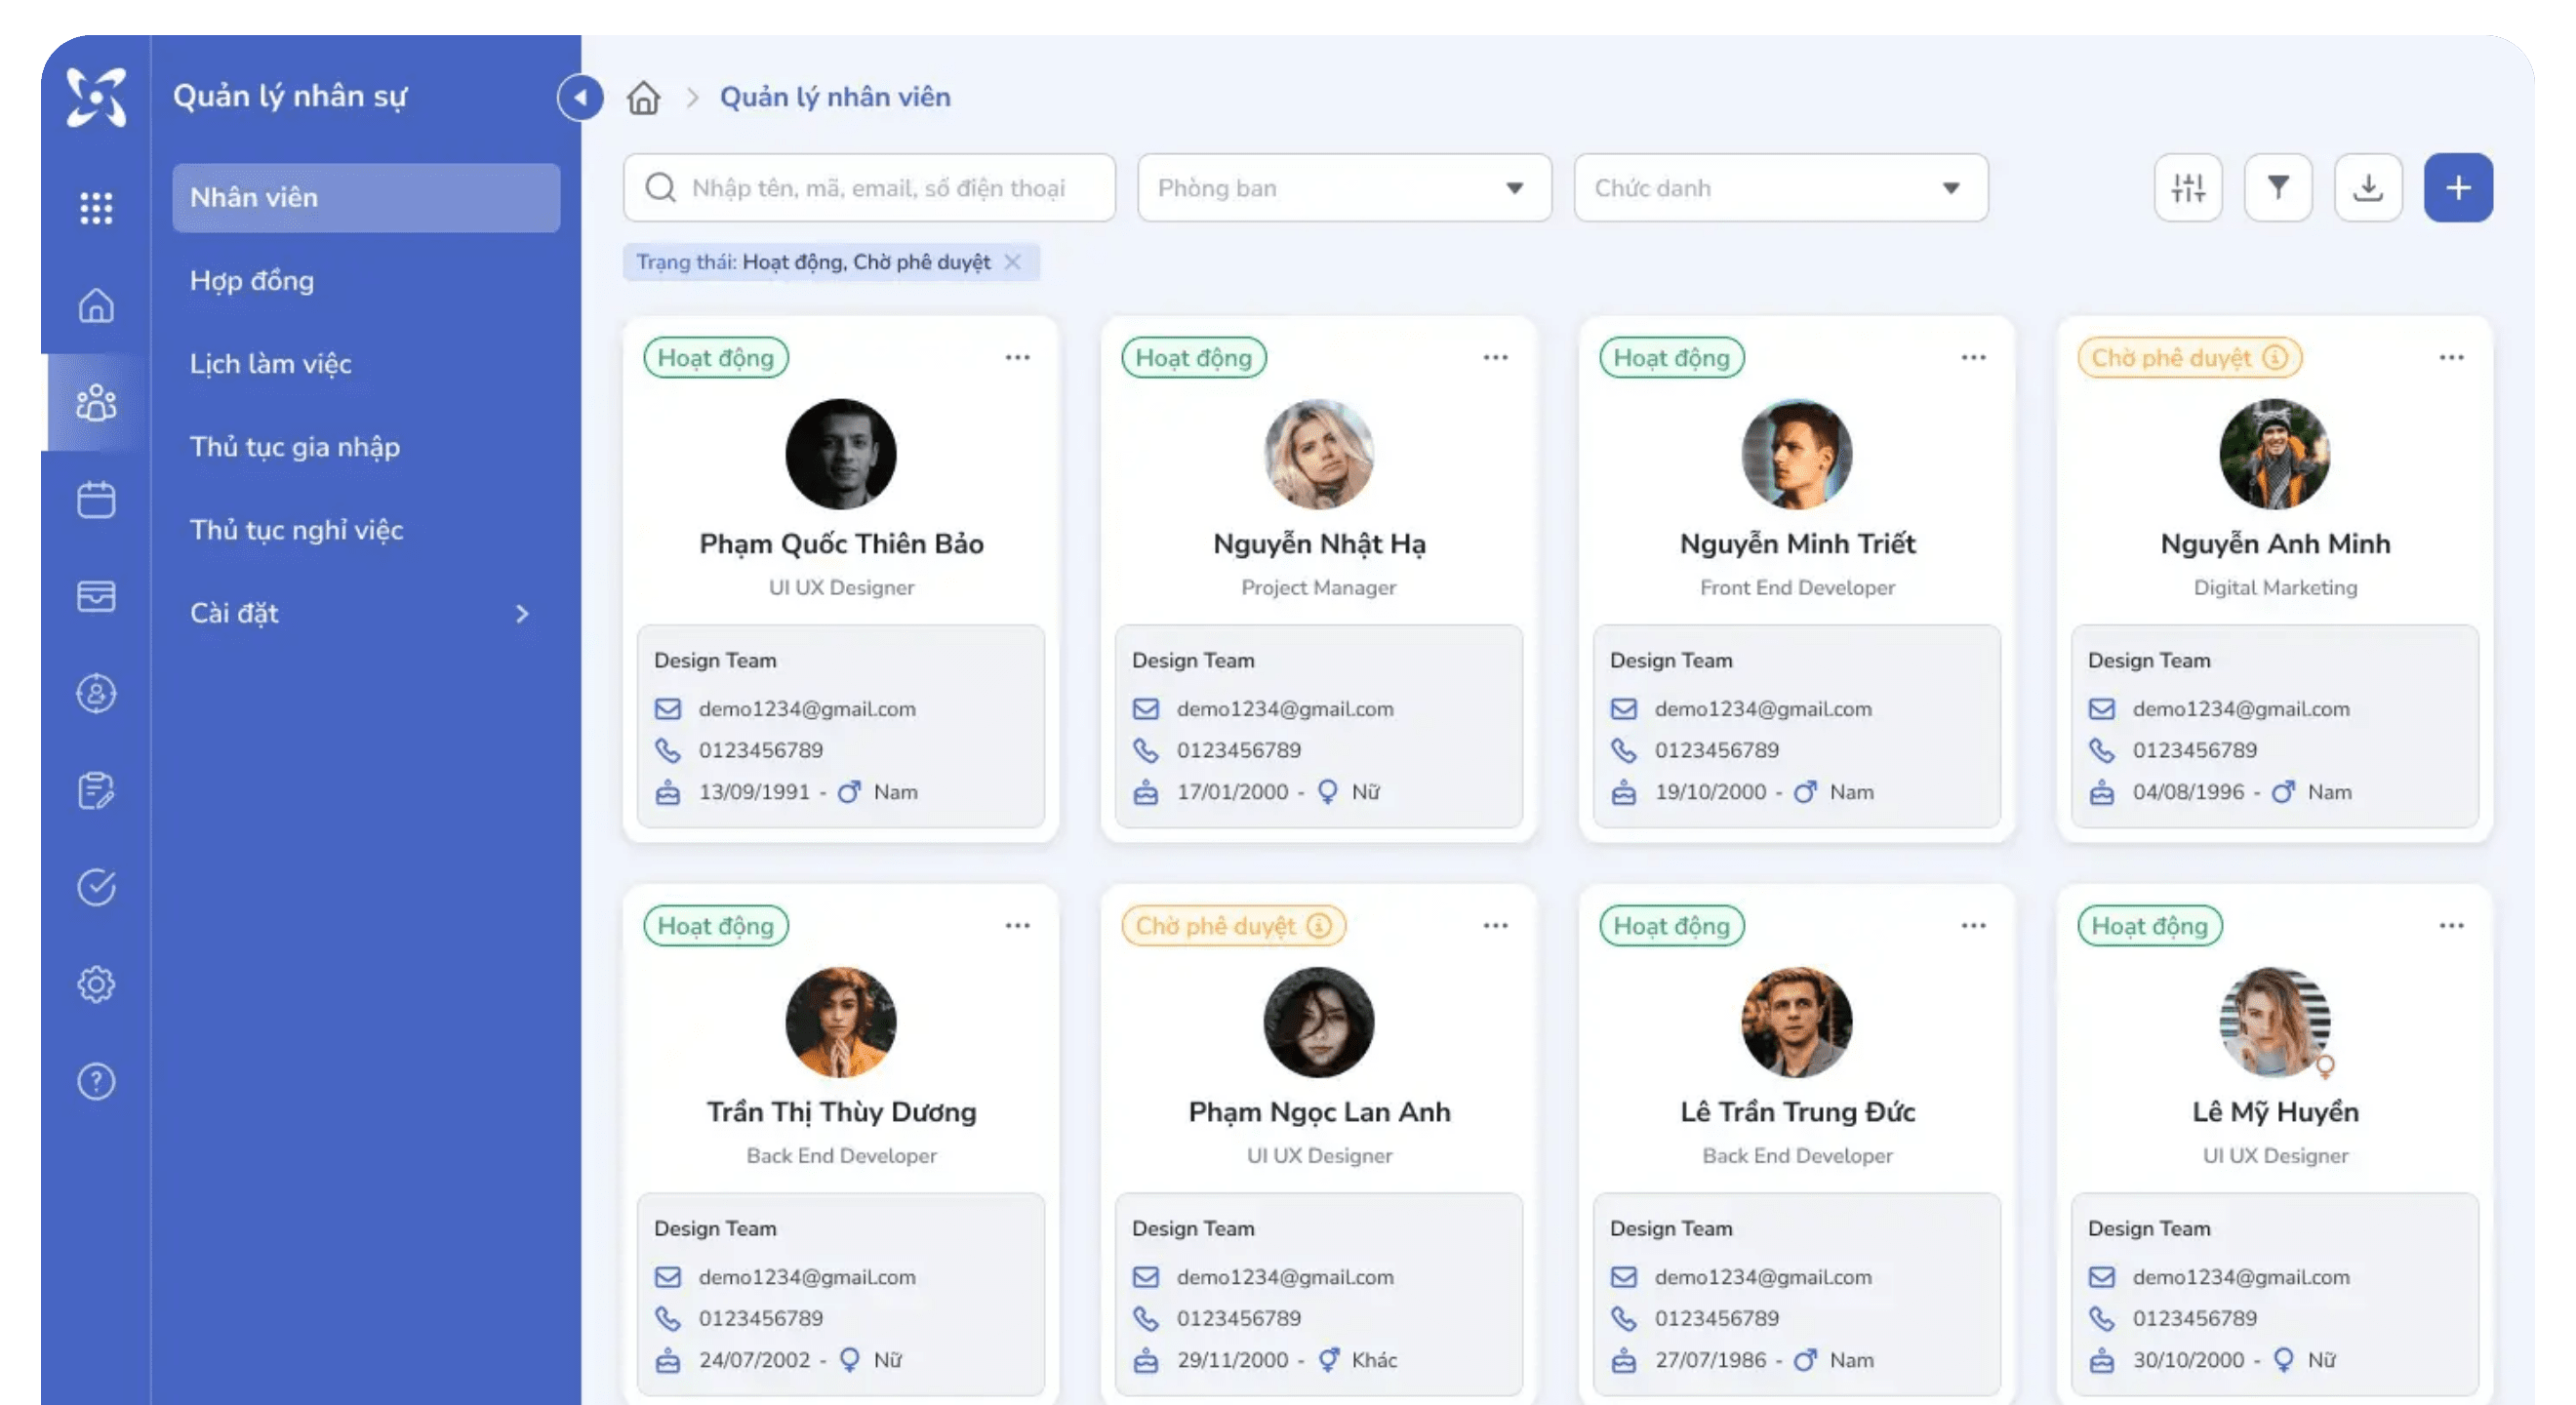Remove the Trạng thái filter chip
Screen dimensions: 2576x1405
click(1012, 262)
